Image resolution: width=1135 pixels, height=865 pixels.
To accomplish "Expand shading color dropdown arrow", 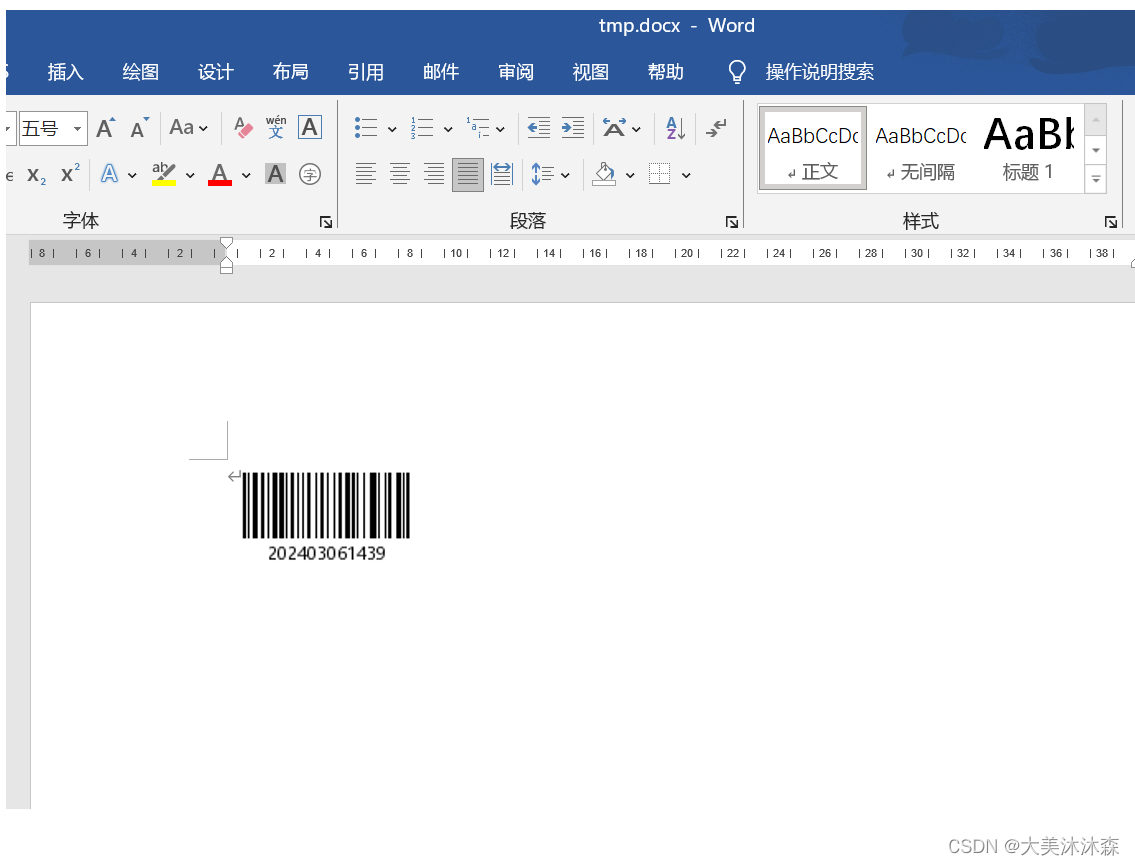I will tap(630, 175).
